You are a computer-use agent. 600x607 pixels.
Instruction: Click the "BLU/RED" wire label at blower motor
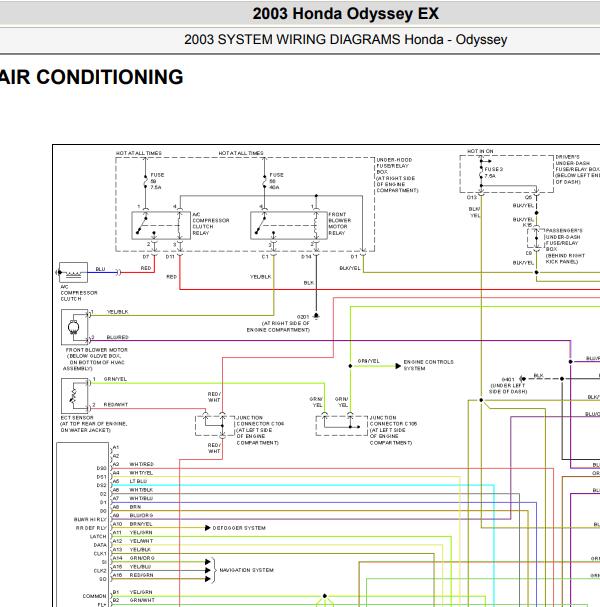pos(117,337)
